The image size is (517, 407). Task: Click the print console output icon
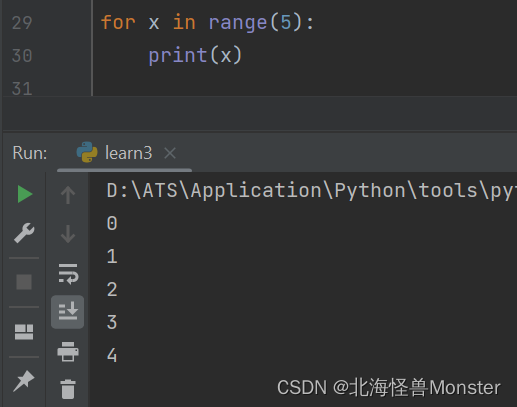pyautogui.click(x=68, y=352)
